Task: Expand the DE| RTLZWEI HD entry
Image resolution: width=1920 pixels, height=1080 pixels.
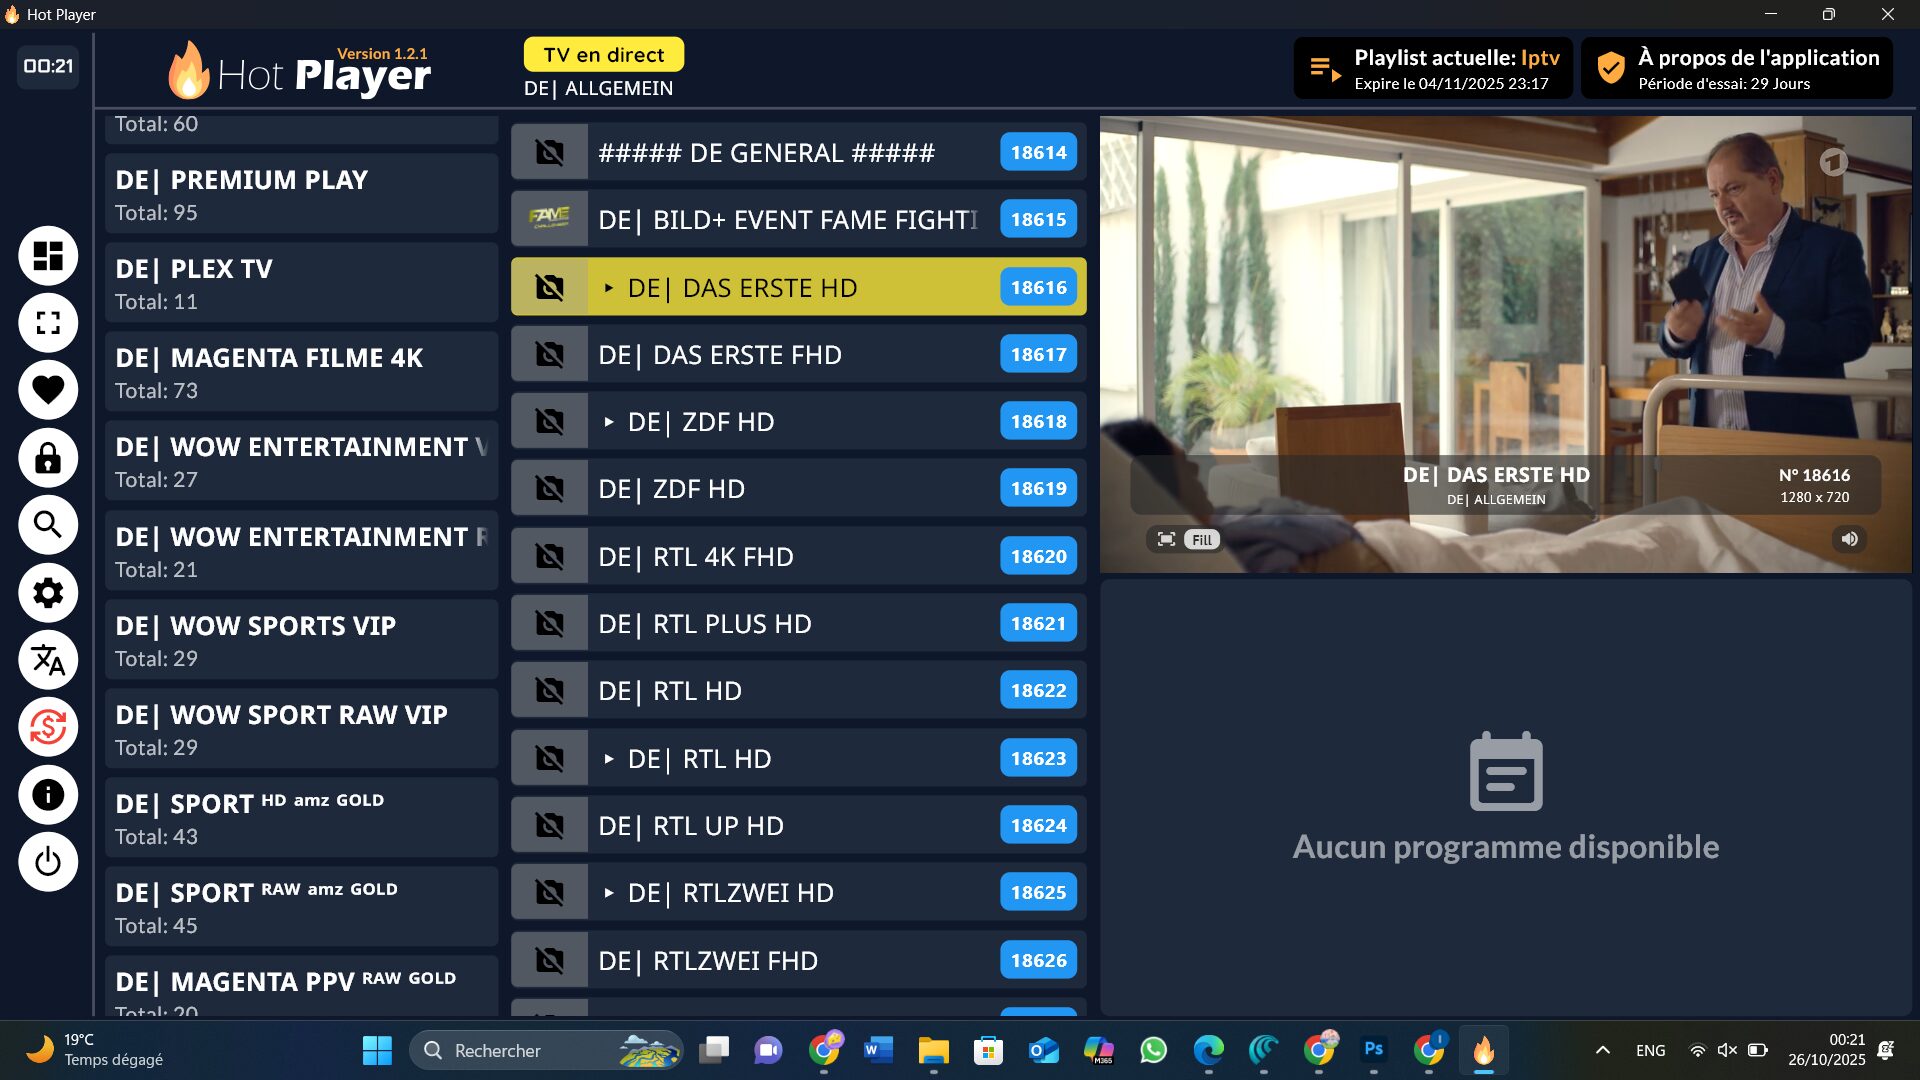Action: (608, 892)
